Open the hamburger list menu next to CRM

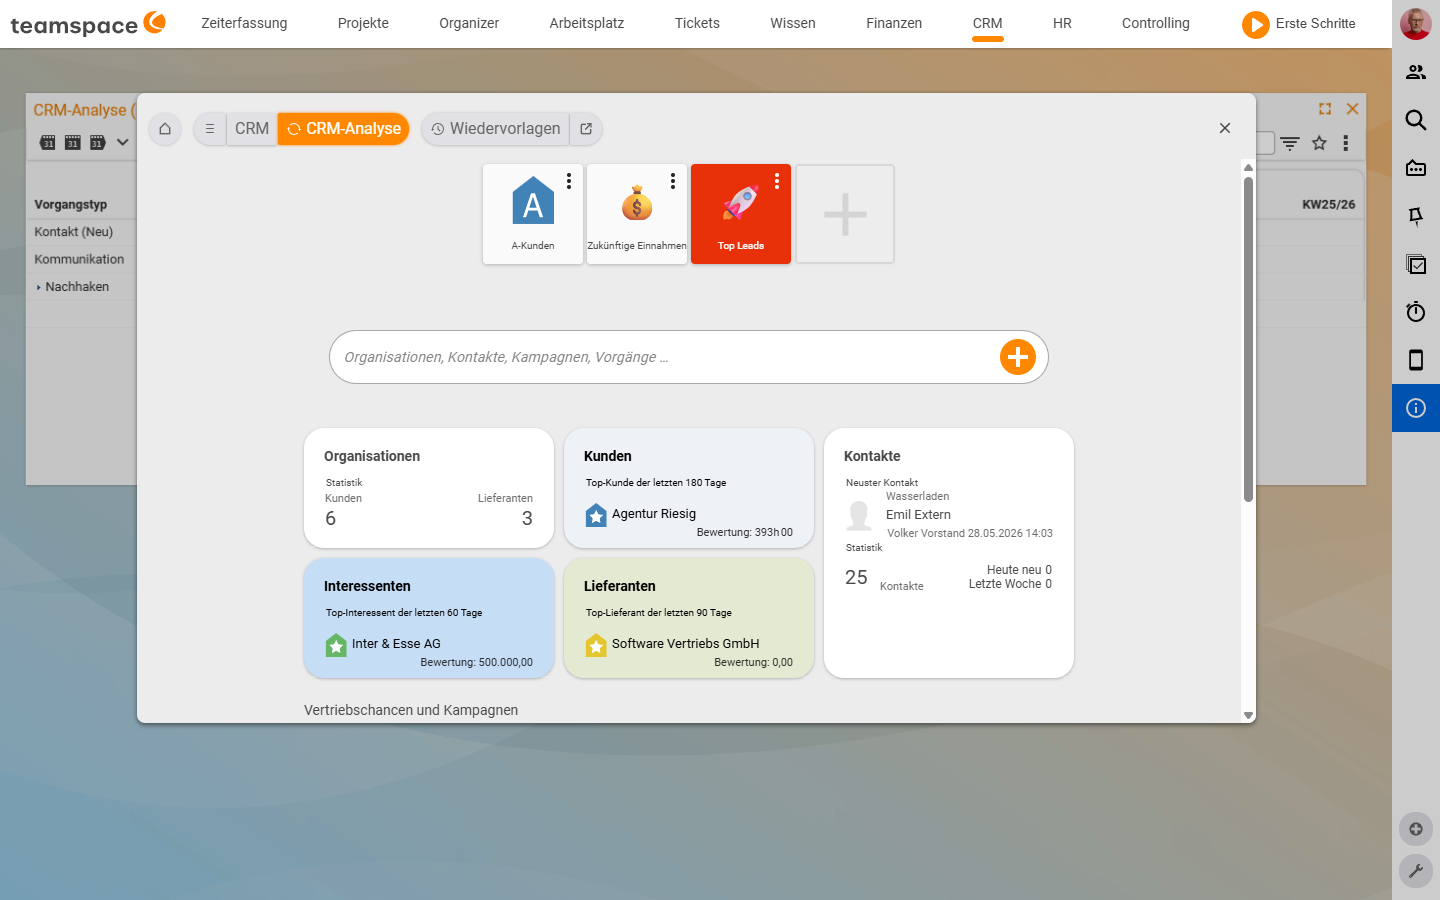pos(210,129)
